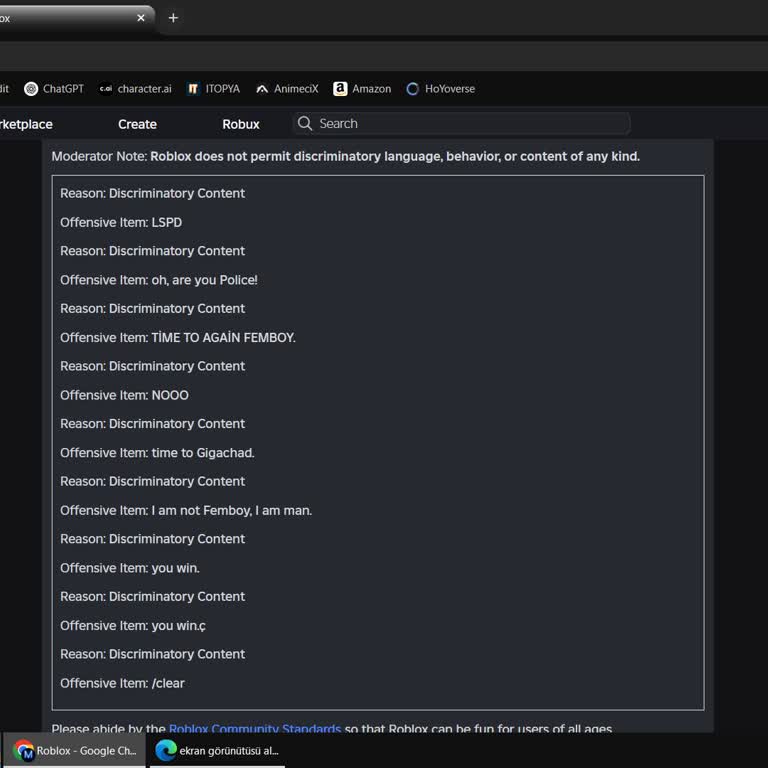Select text 'Offensive Item: time to Gigachad.'
Image resolution: width=768 pixels, height=768 pixels.
(157, 453)
